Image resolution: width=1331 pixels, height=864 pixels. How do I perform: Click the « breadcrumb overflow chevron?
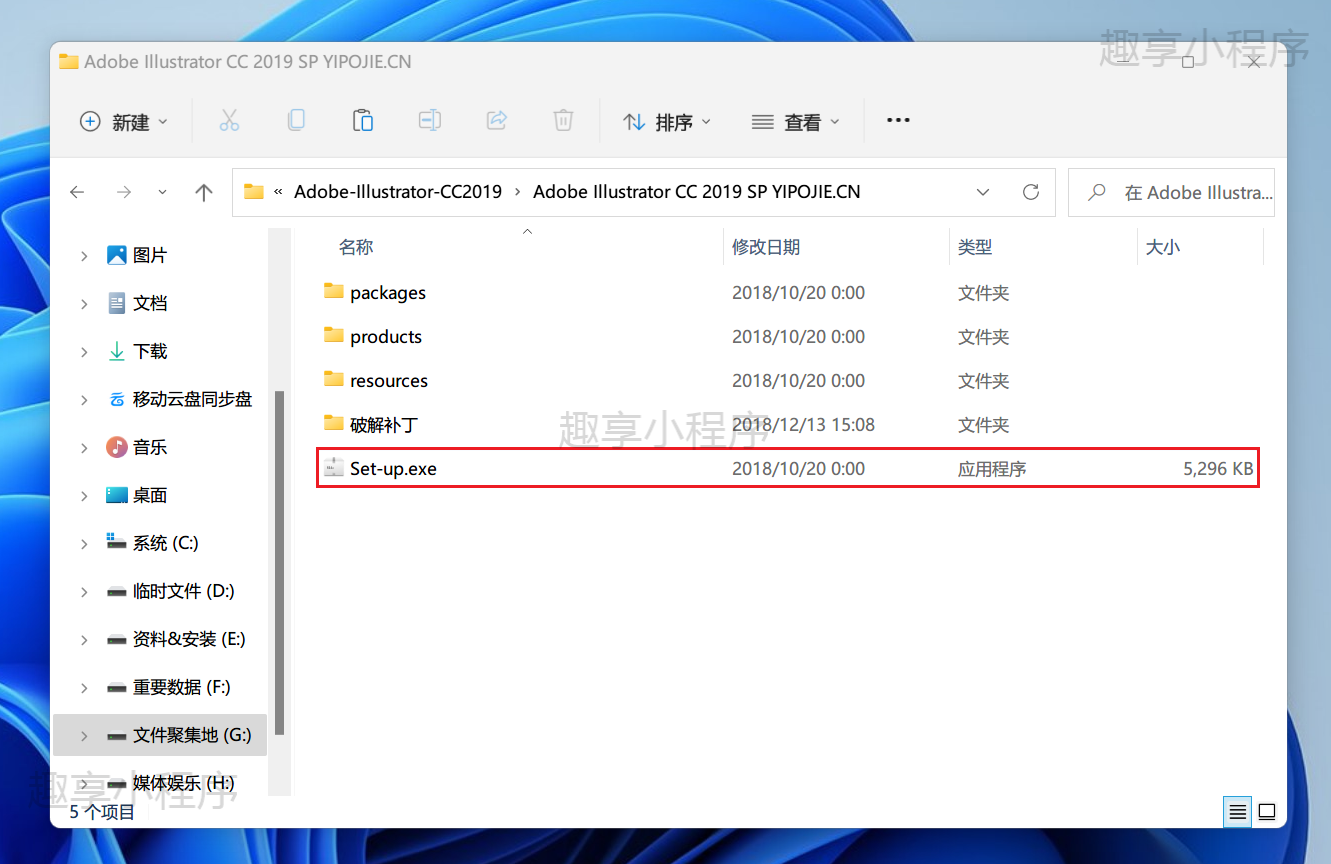coord(278,192)
